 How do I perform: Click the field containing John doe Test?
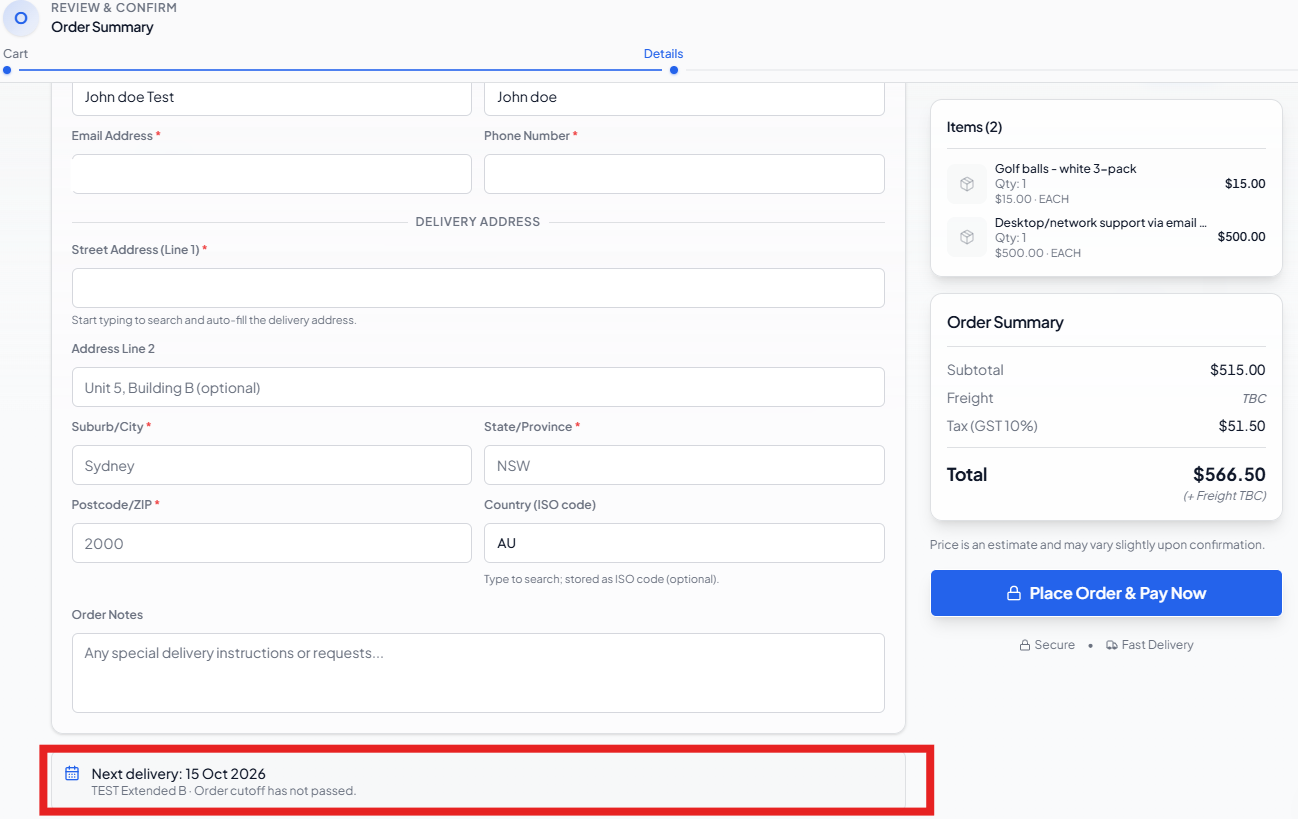(272, 98)
